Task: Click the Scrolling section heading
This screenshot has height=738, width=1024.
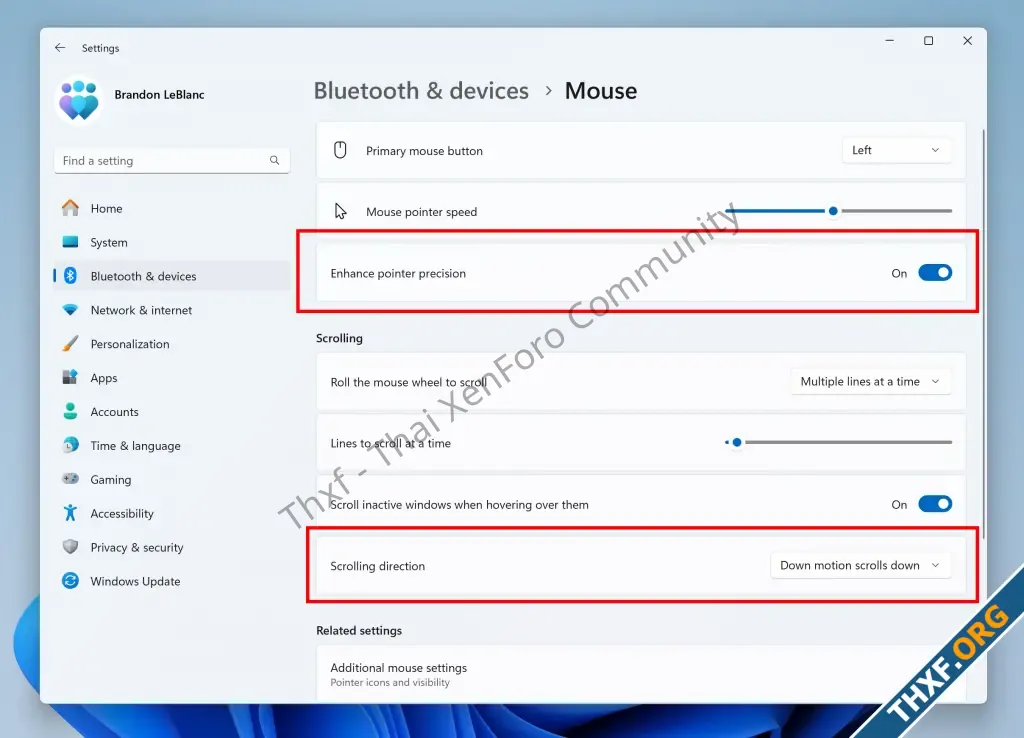Action: pyautogui.click(x=340, y=338)
